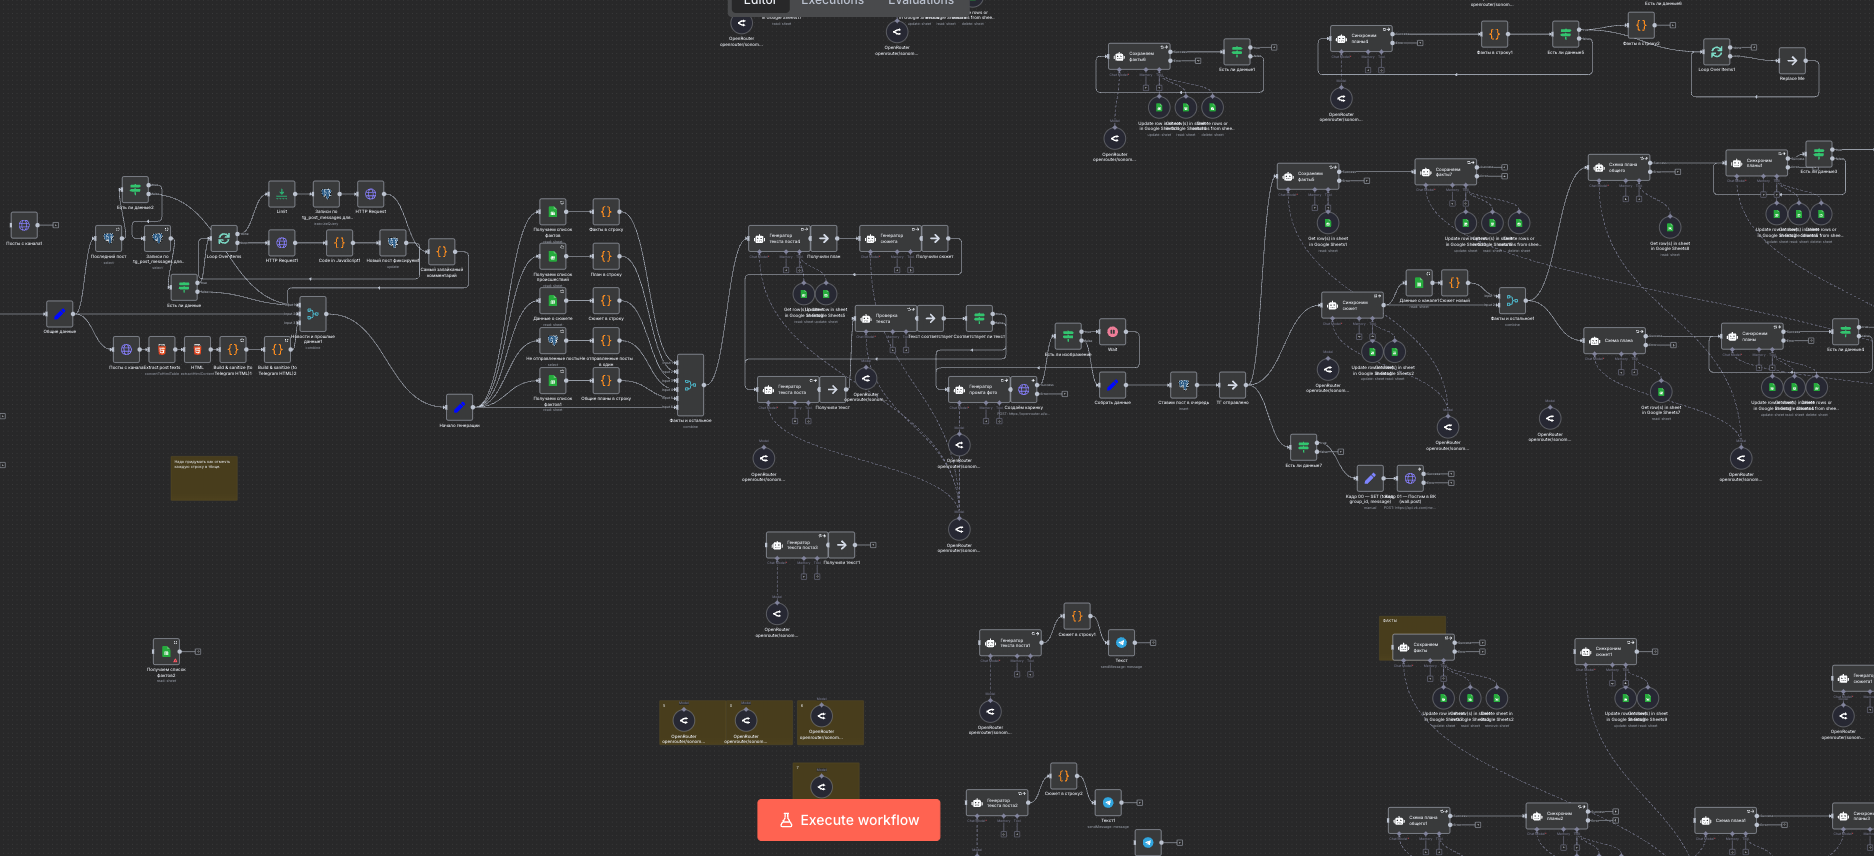Select the Получаем список фактов2 sheets node
This screenshot has width=1874, height=856.
point(166,652)
